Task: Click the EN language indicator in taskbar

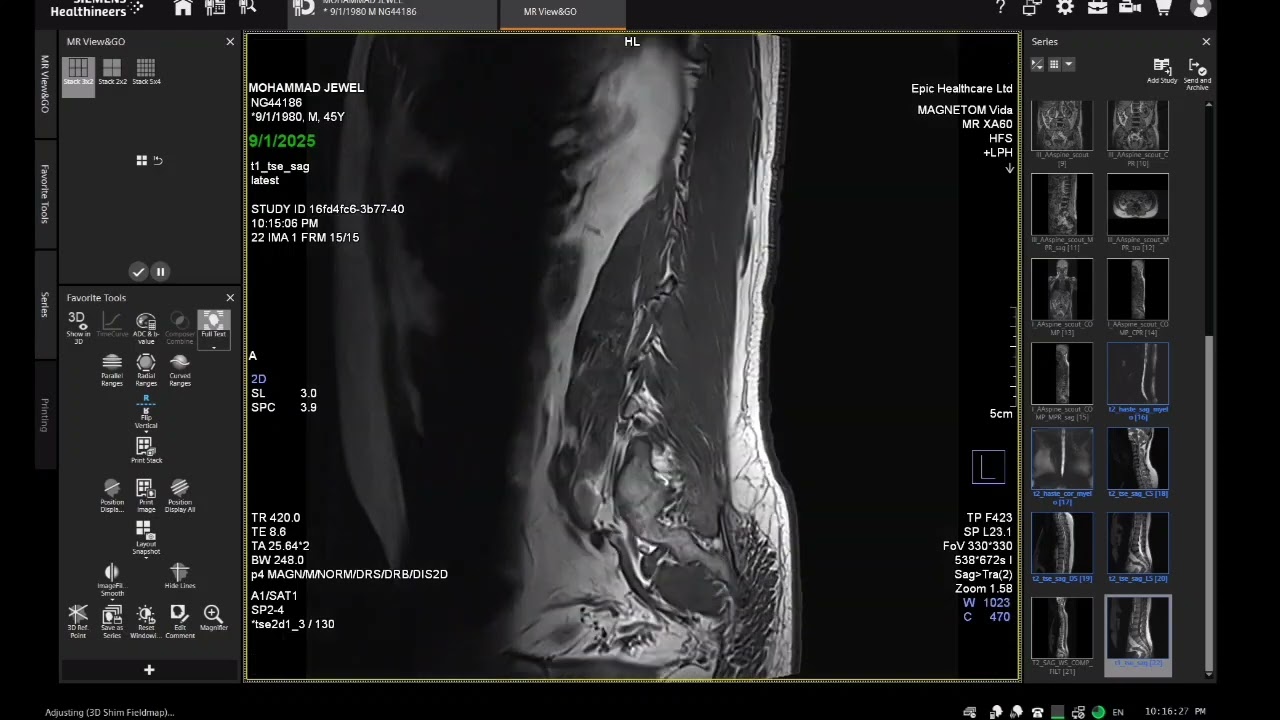Action: pos(1118,712)
